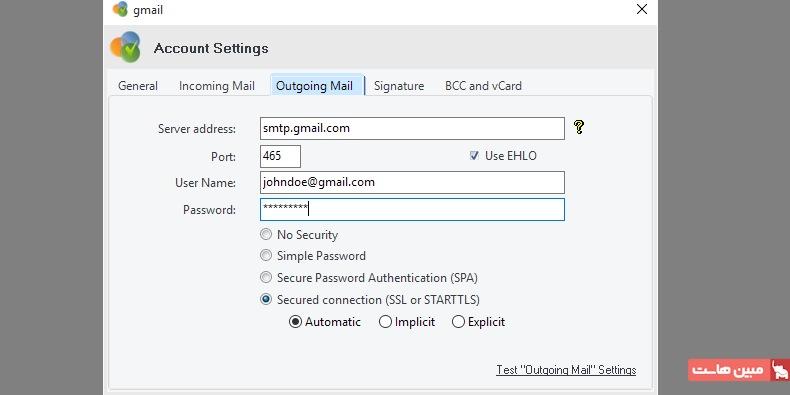The height and width of the screenshot is (395, 790).
Task: Switch to the General tab
Action: 138,86
